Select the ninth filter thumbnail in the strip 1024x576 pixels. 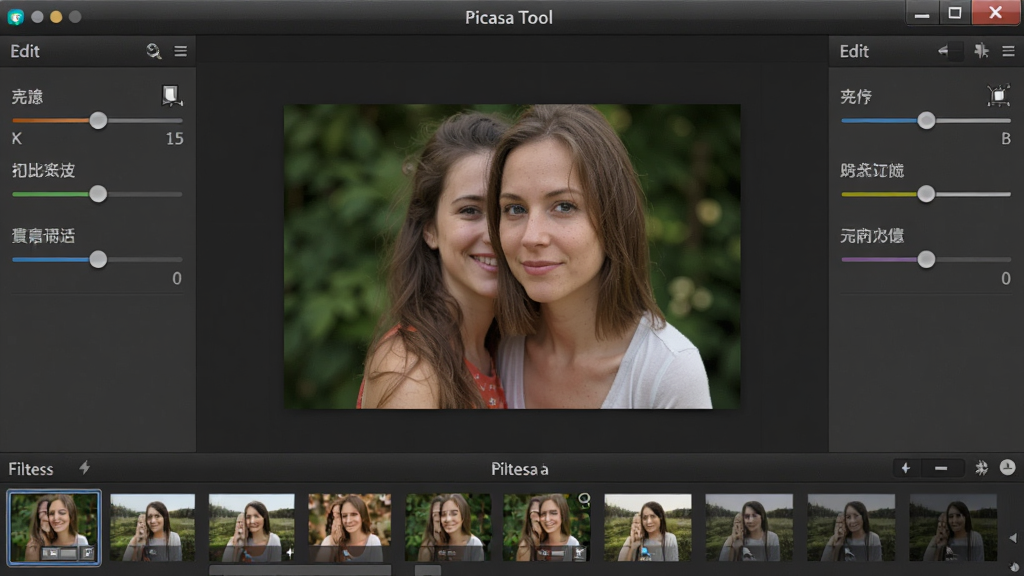point(851,528)
